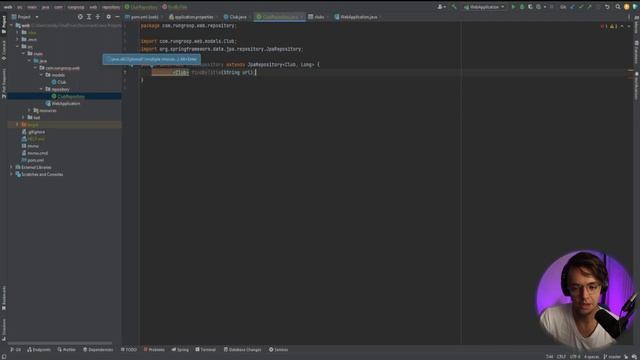This screenshot has height=360, width=640.
Task: Expand External Libraries node
Action: [x=11, y=167]
